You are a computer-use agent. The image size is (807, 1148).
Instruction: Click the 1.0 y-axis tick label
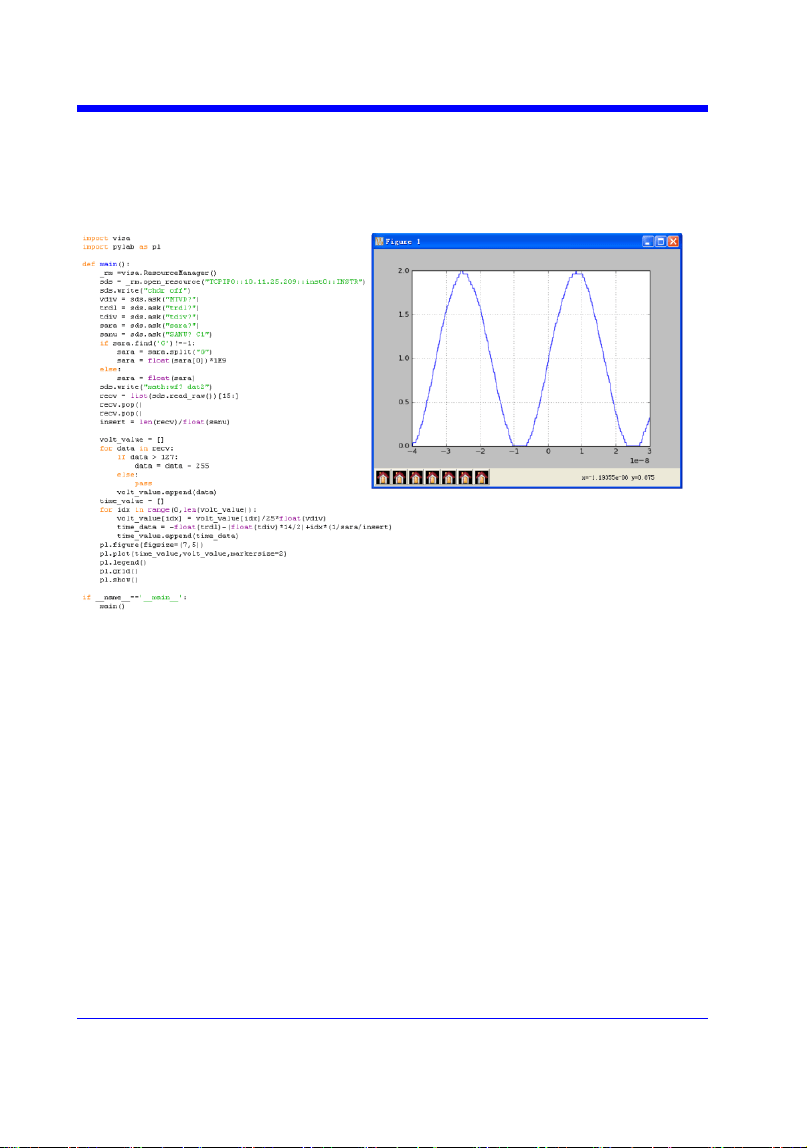tap(404, 359)
